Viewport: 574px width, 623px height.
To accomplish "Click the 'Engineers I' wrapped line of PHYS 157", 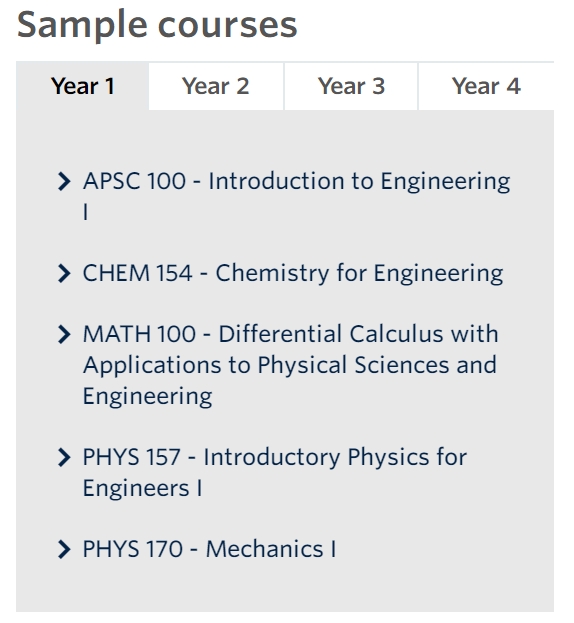I will [142, 488].
